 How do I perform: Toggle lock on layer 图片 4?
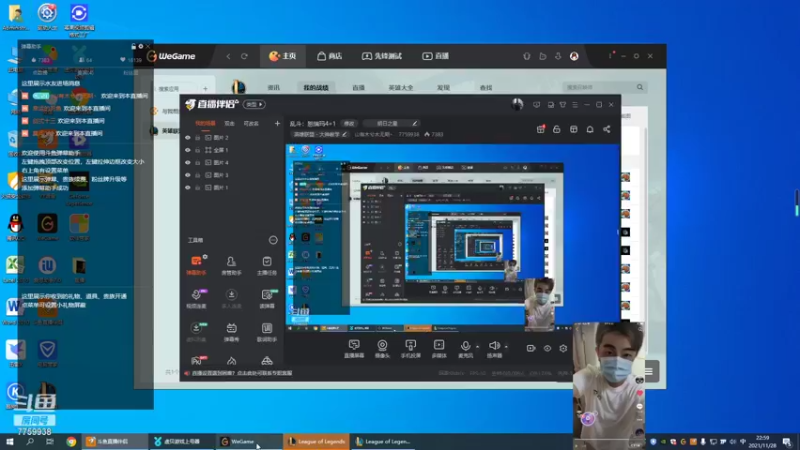coord(197,163)
